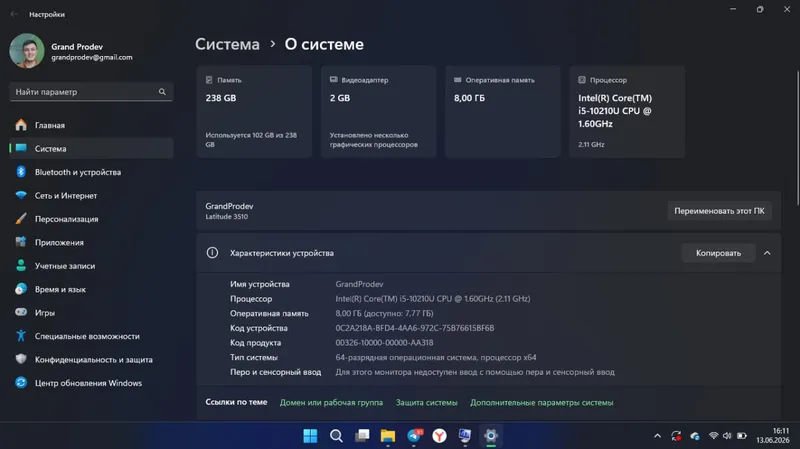Open the Процессор Intel Core card
This screenshot has height=449, width=800.
coord(627,111)
